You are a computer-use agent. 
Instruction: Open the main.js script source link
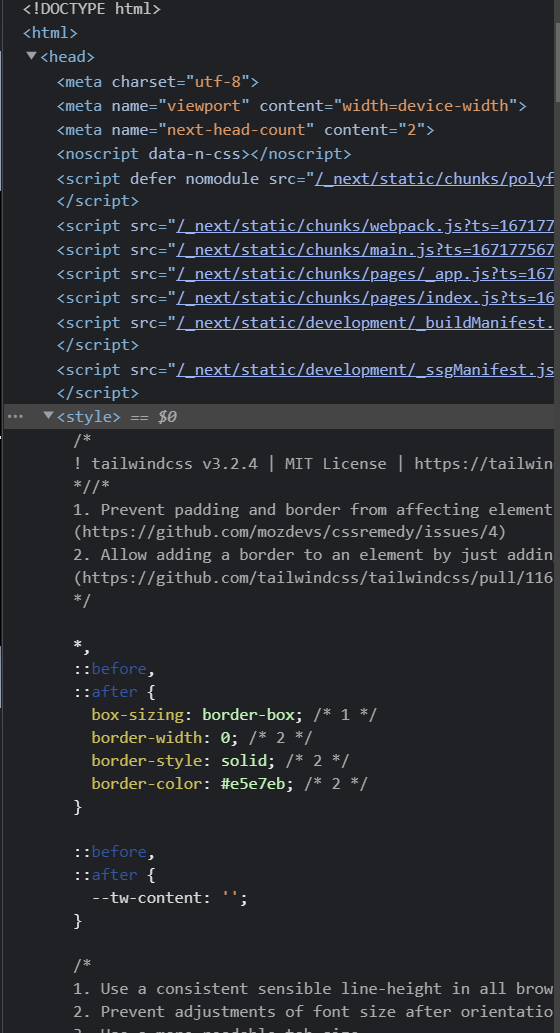[x=364, y=250]
